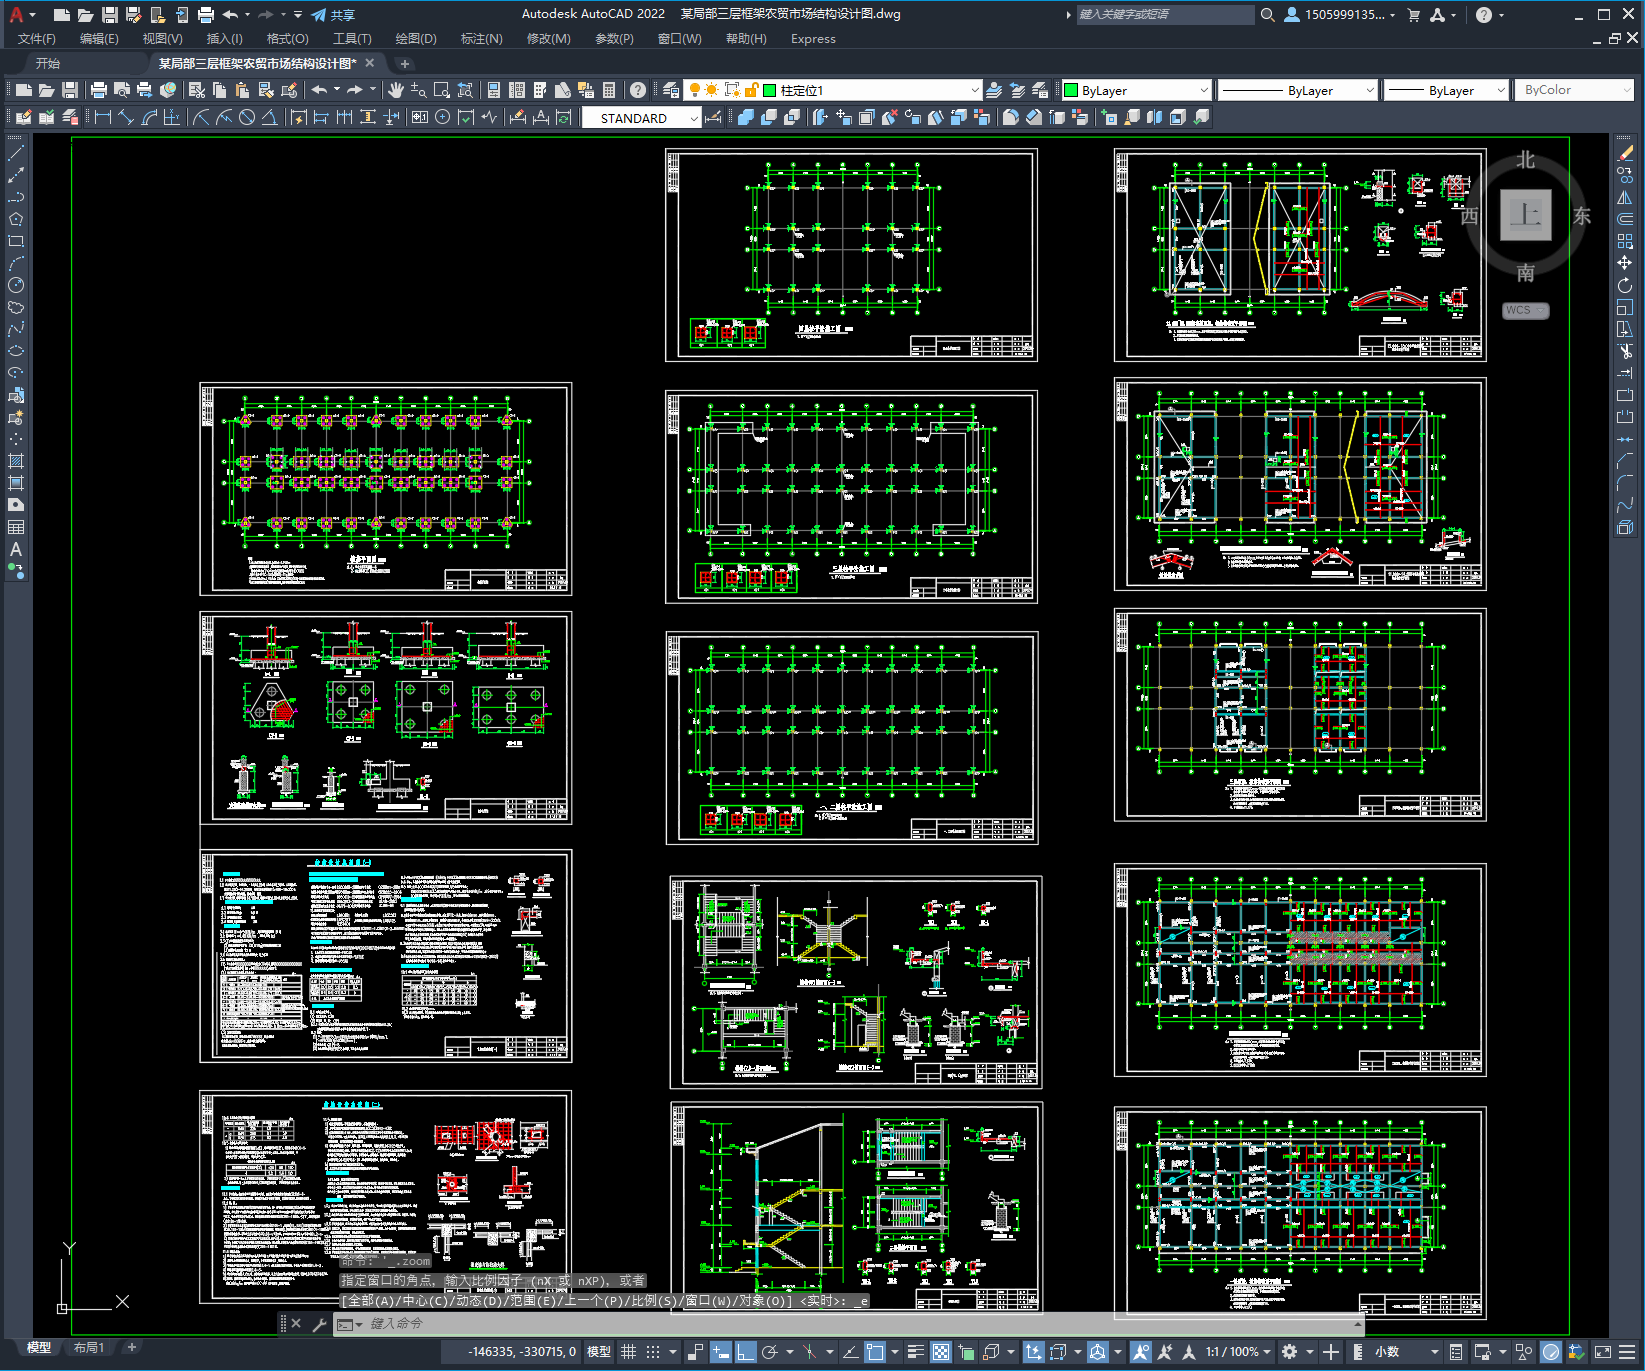Open the ByColor plot style dropdown

click(x=1576, y=90)
